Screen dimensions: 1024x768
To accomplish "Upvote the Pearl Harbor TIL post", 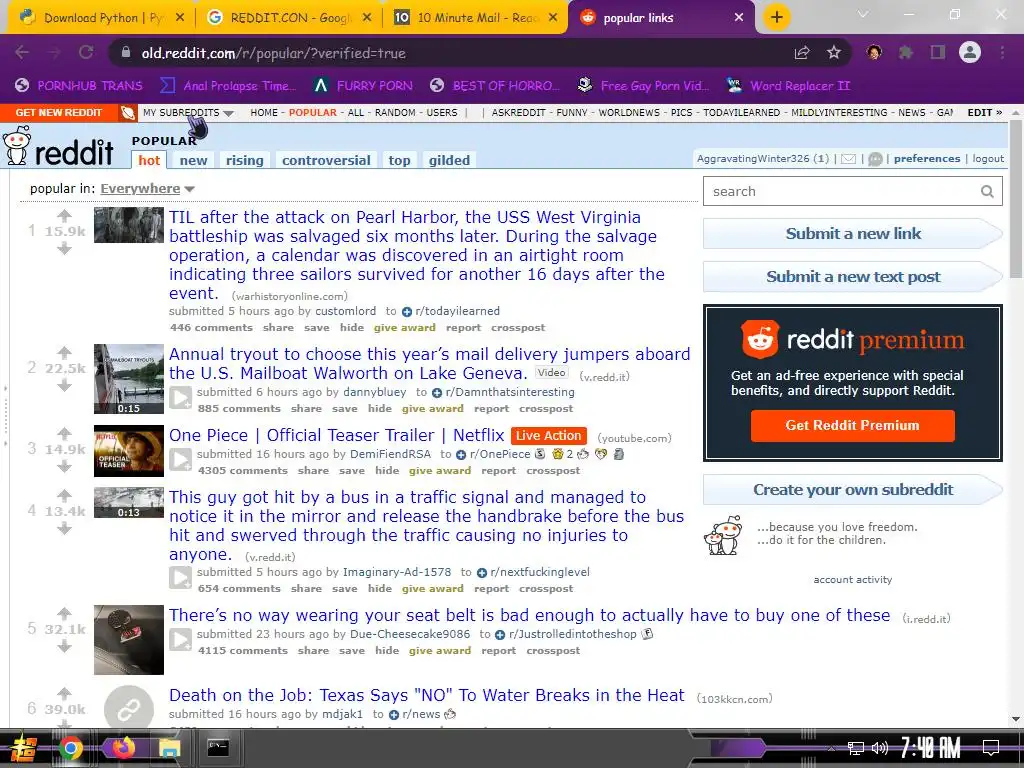I will [x=64, y=216].
